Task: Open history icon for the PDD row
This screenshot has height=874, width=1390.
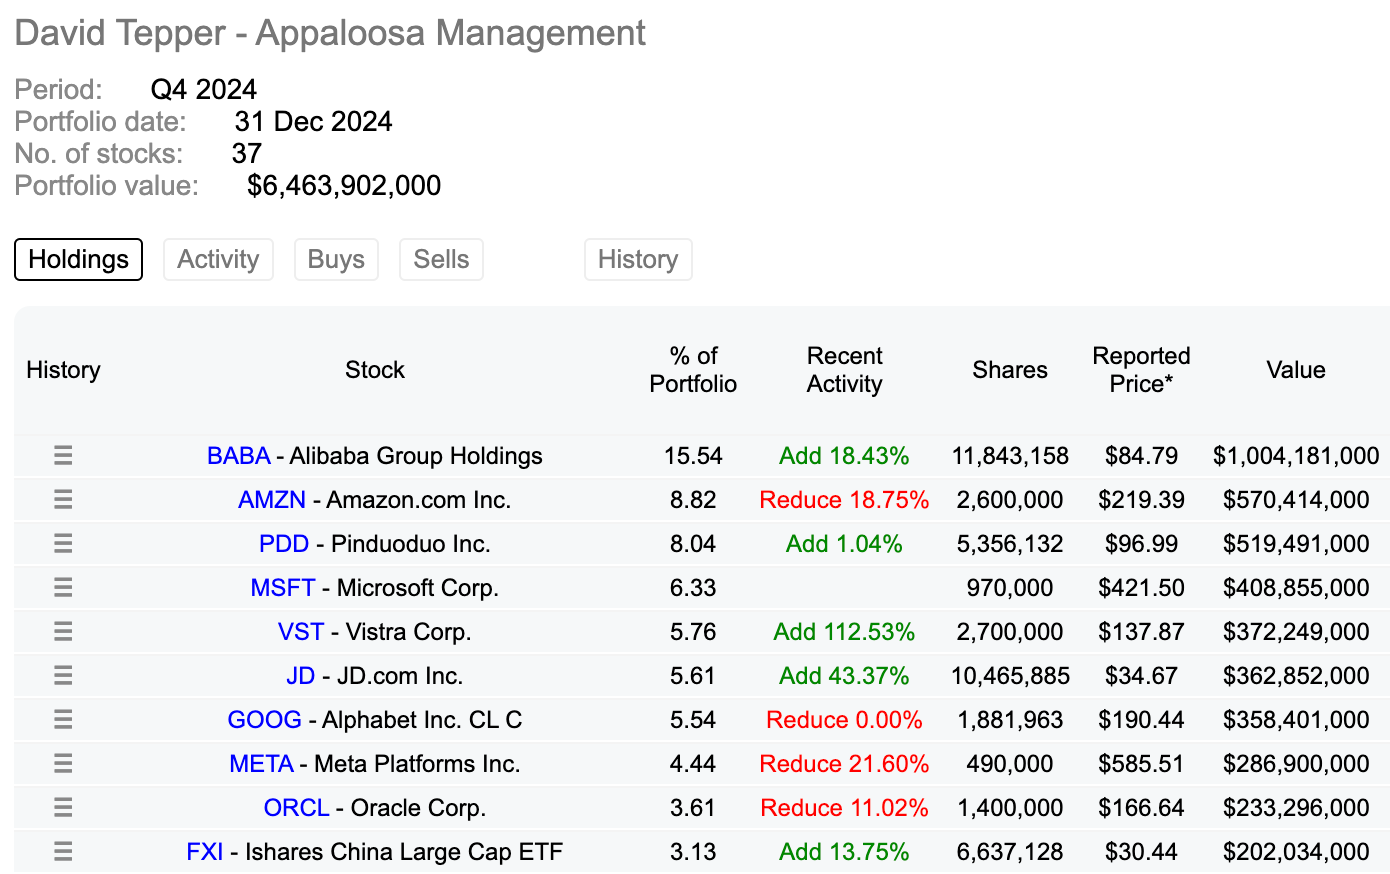Action: coord(63,544)
